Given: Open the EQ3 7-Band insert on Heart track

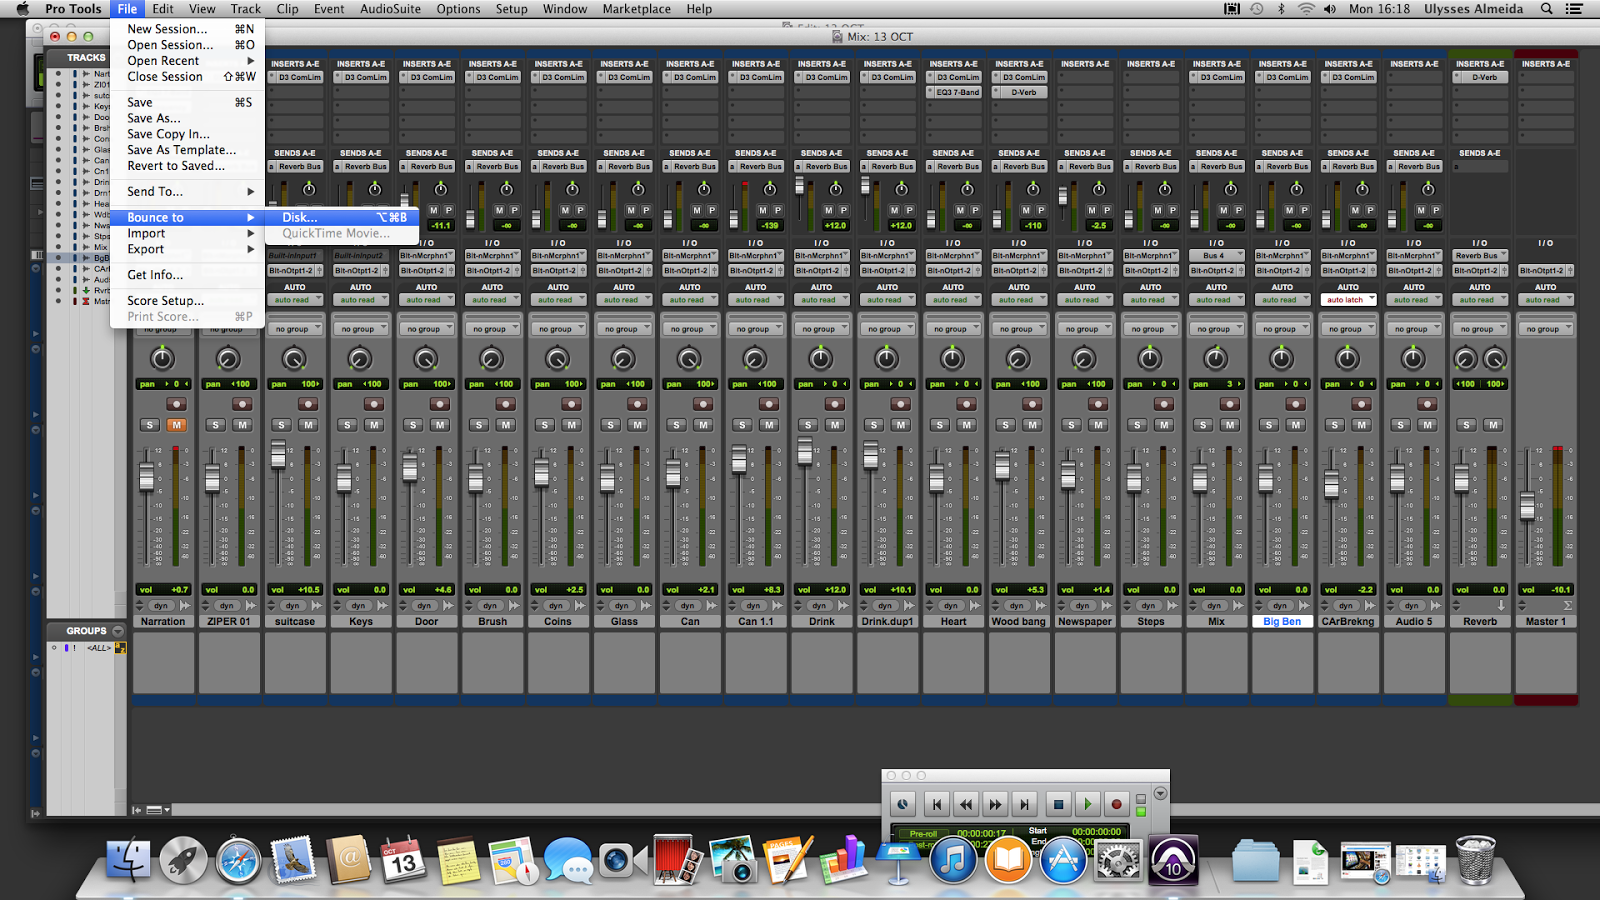Looking at the screenshot, I should pos(953,92).
